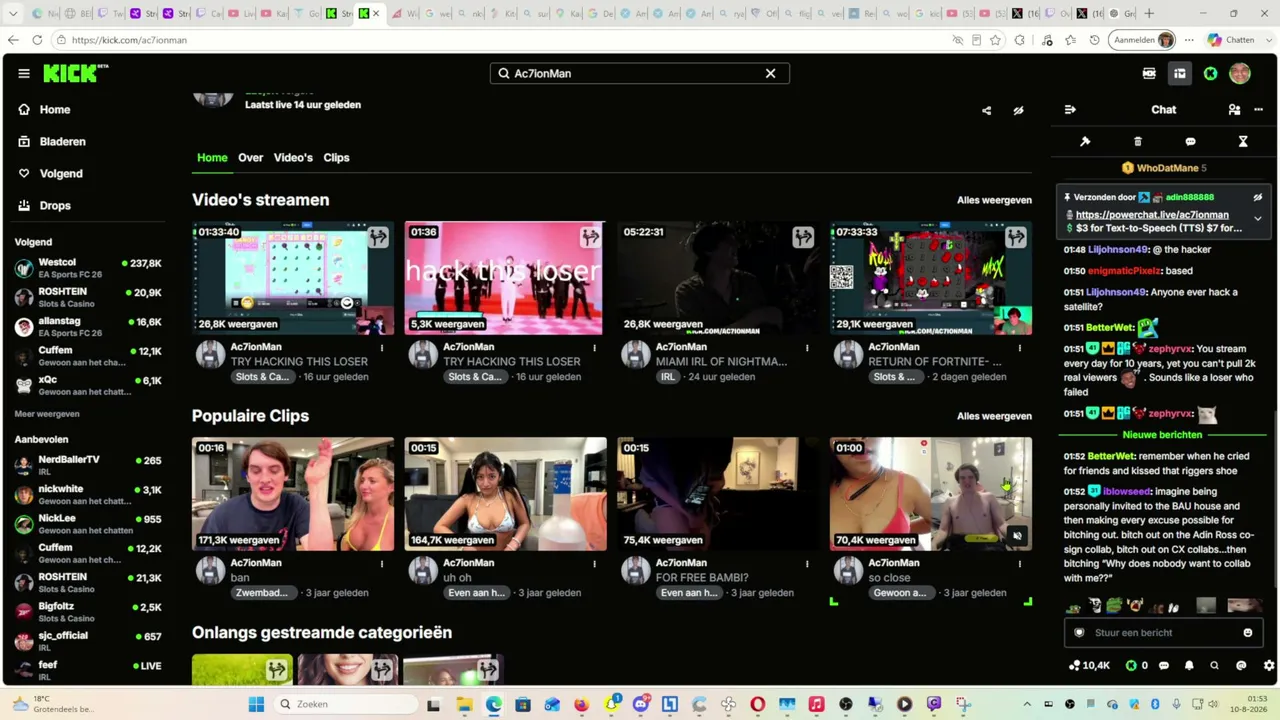This screenshot has height=720, width=1280.
Task: Open xQc channel in followed list
Action: (88, 385)
